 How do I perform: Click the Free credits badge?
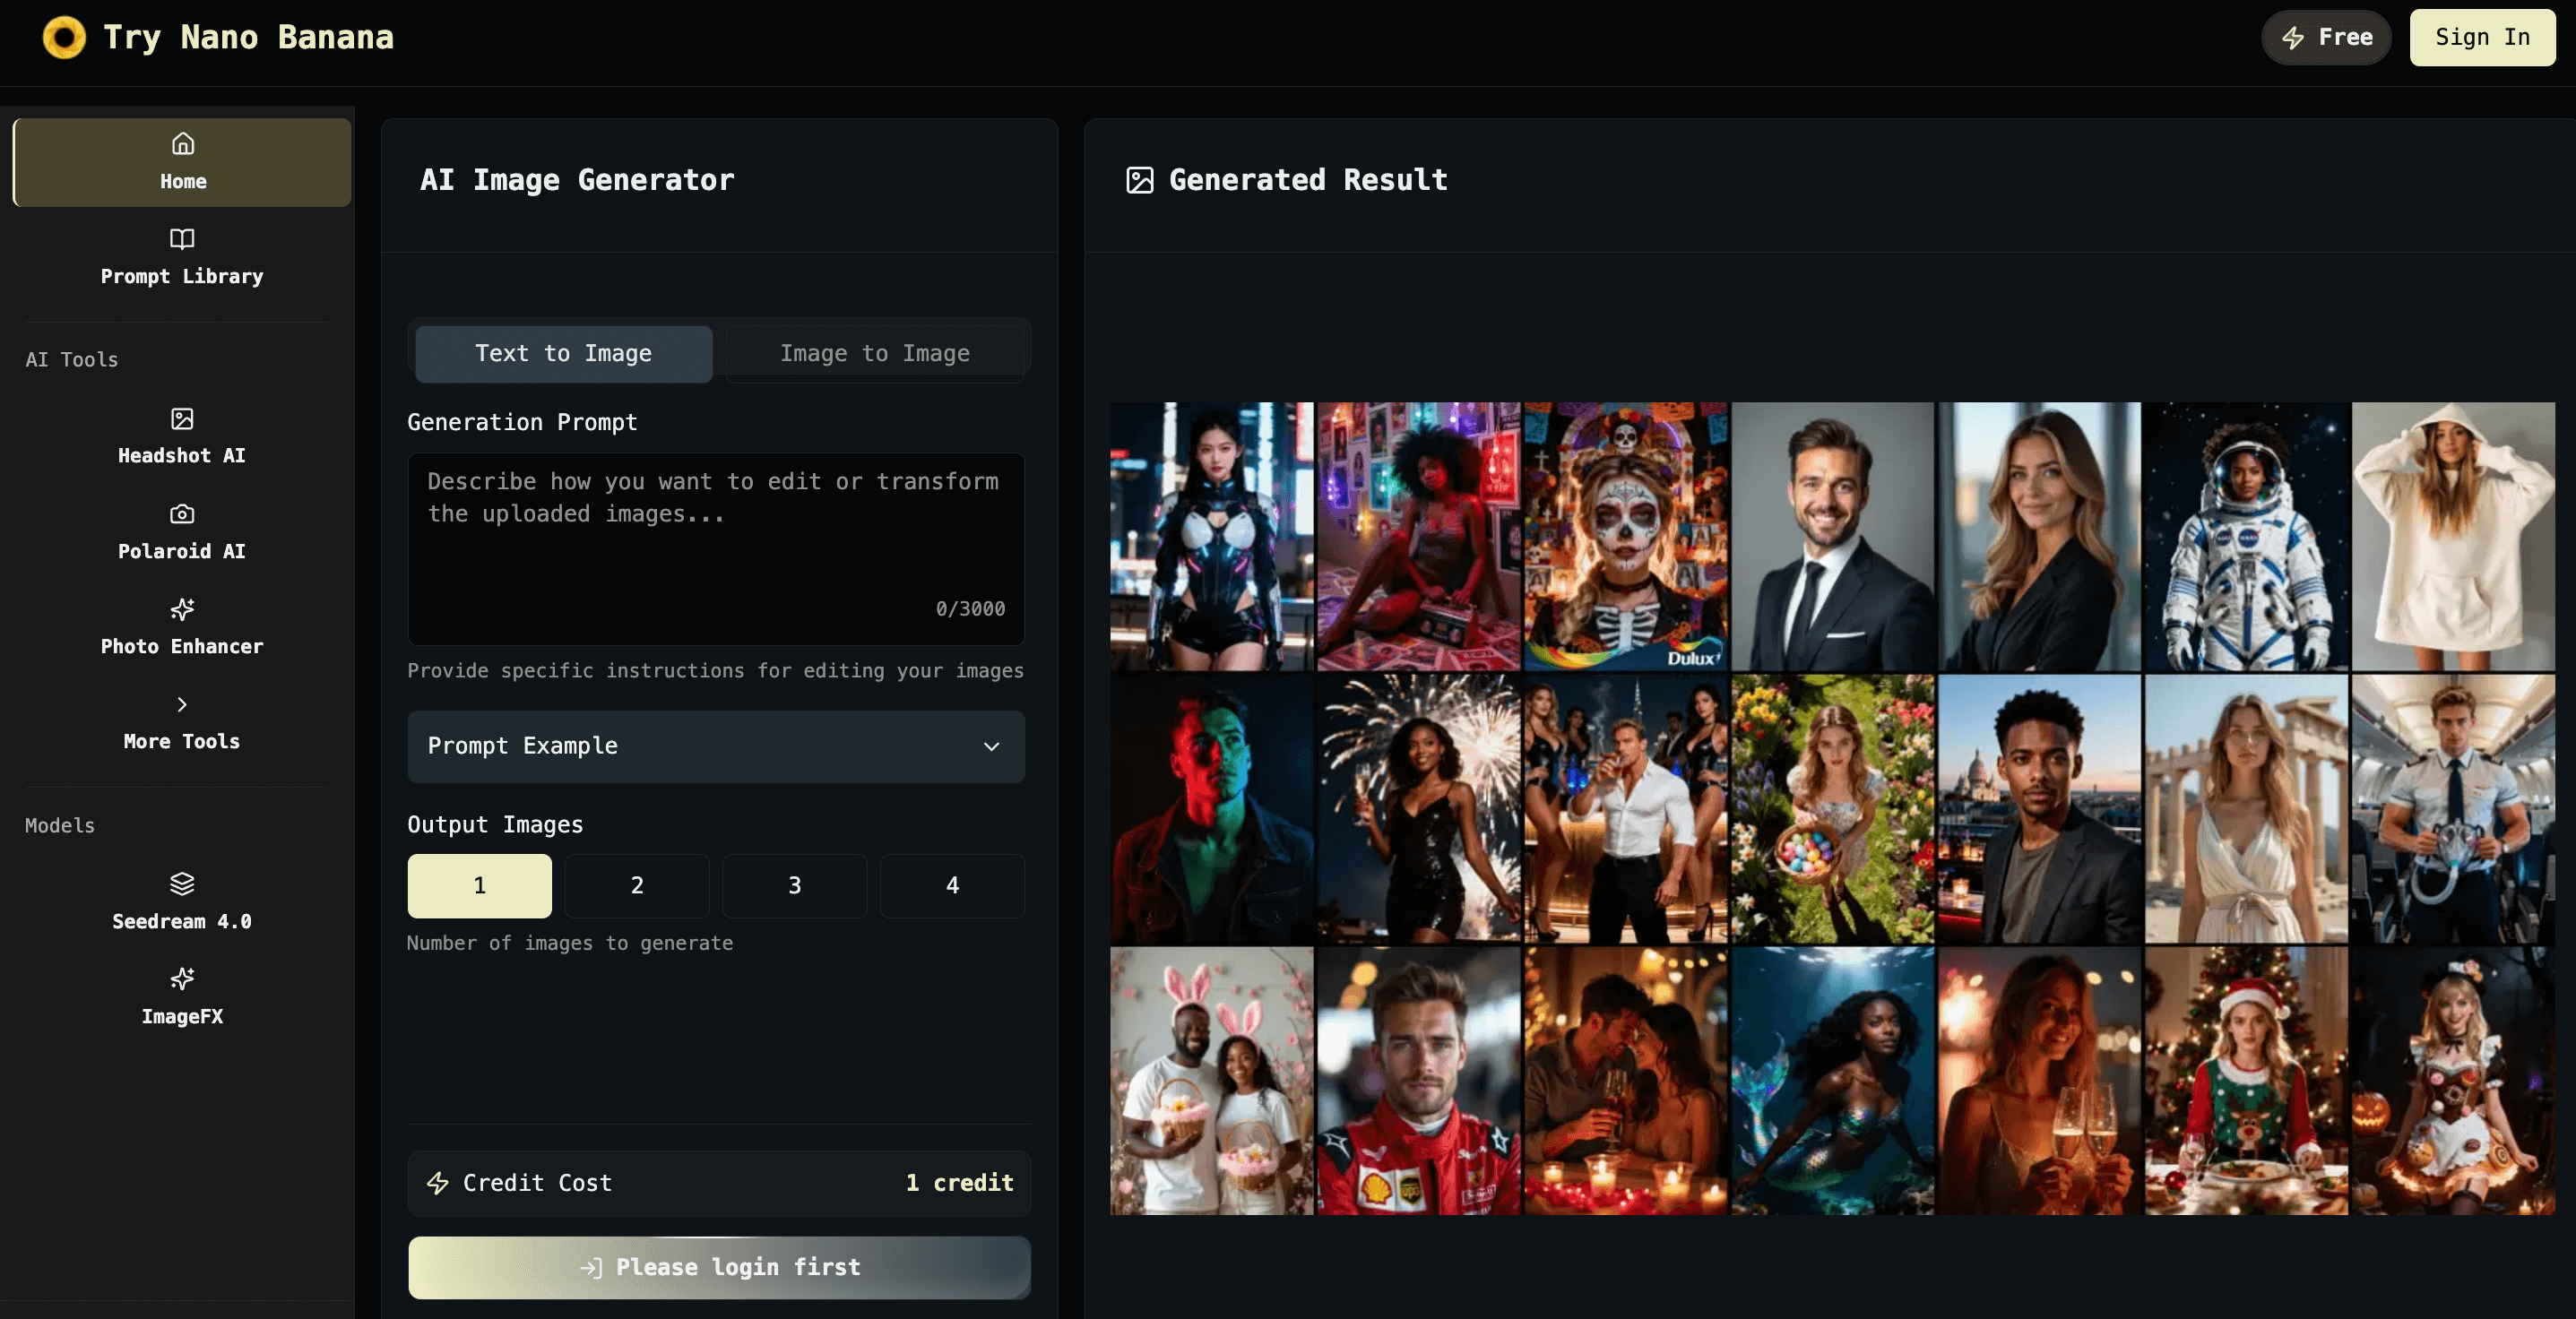coord(2326,38)
